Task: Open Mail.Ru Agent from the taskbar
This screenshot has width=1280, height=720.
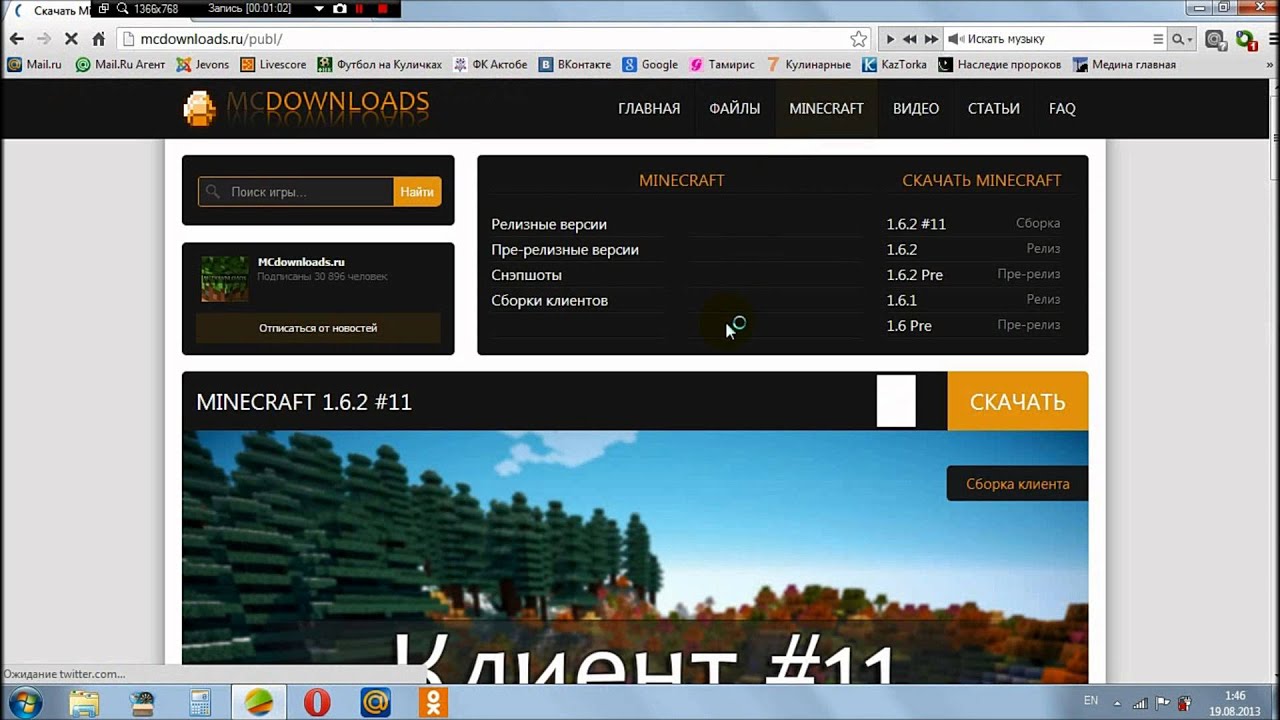Action: click(x=375, y=703)
